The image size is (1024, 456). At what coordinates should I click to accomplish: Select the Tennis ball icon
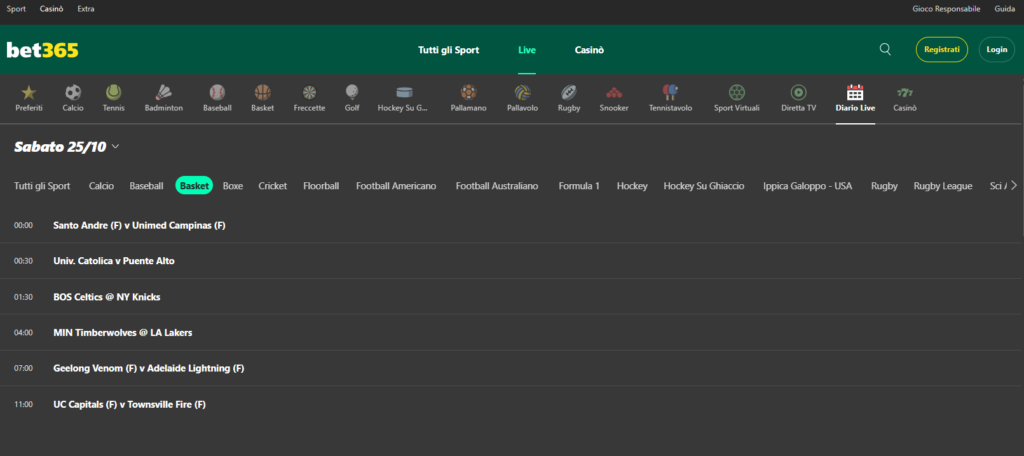point(114,93)
